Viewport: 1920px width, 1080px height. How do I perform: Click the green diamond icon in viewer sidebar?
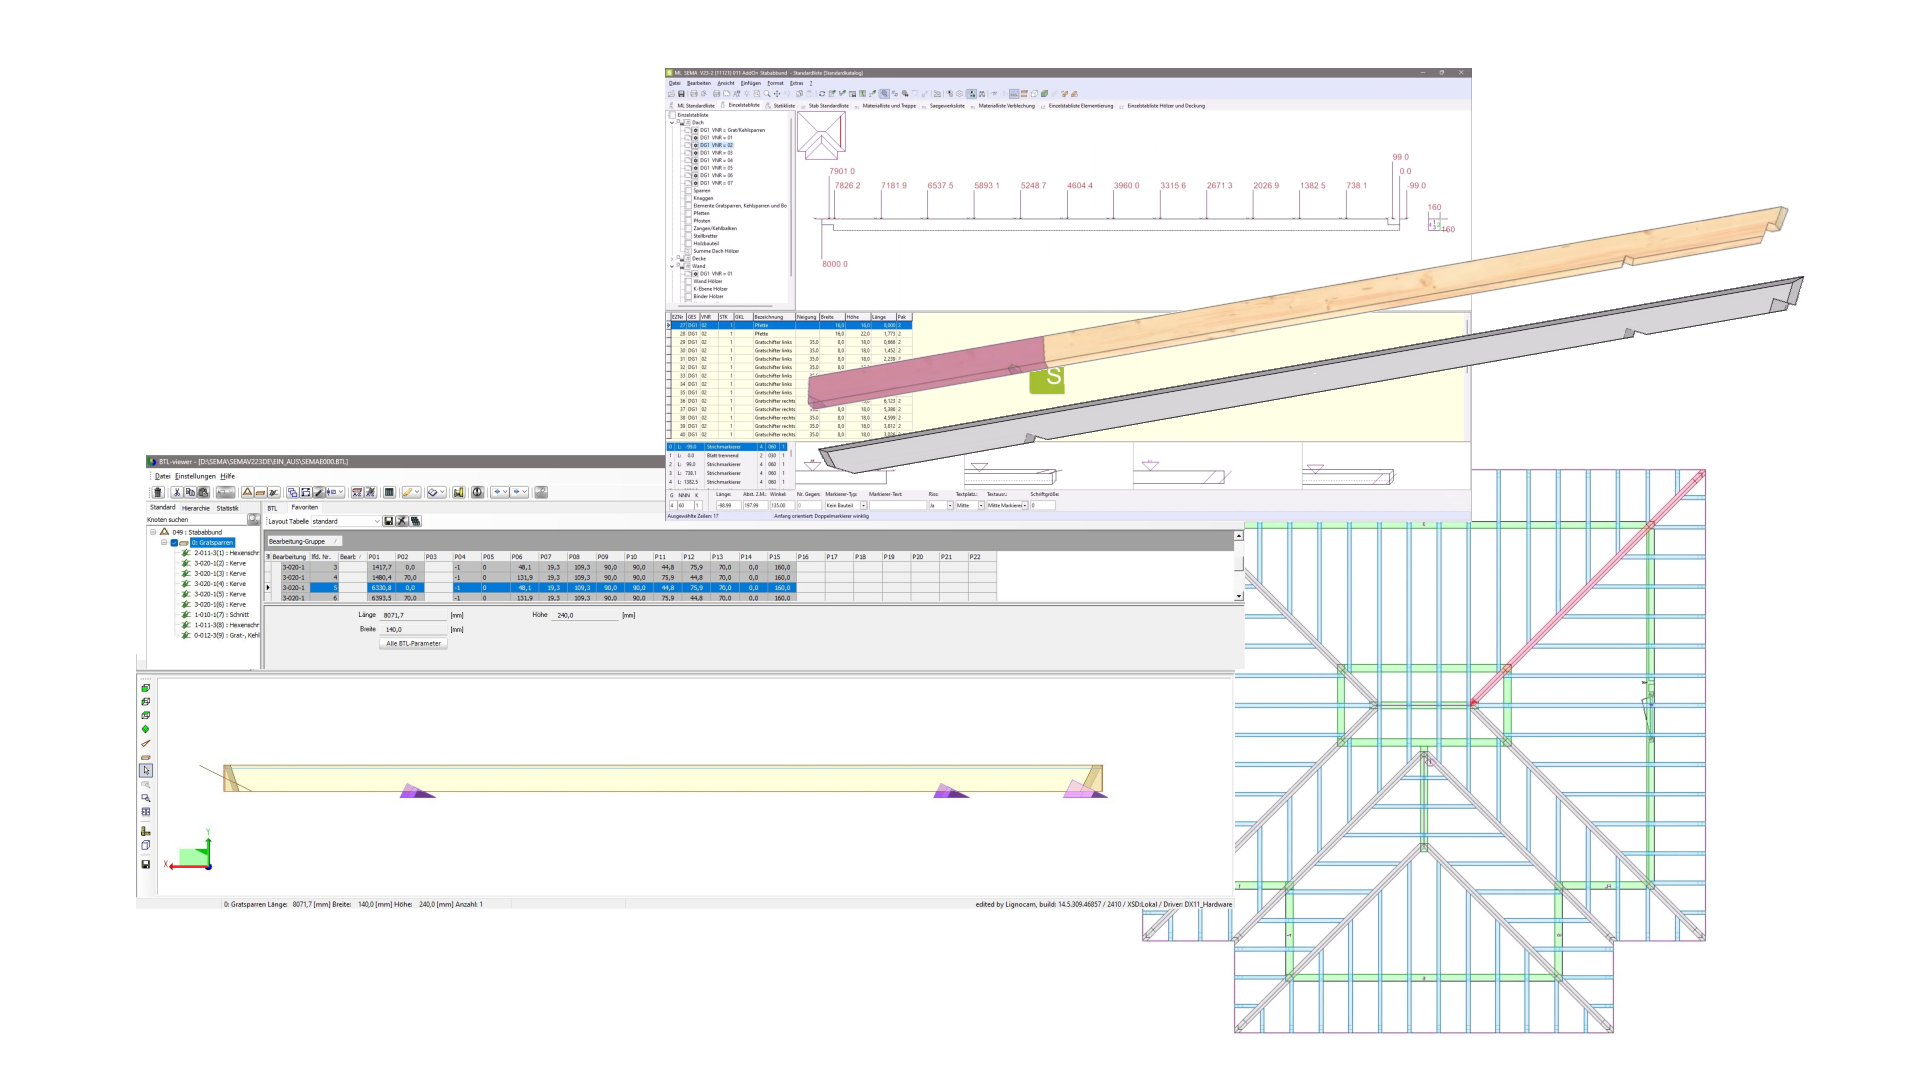tap(145, 729)
